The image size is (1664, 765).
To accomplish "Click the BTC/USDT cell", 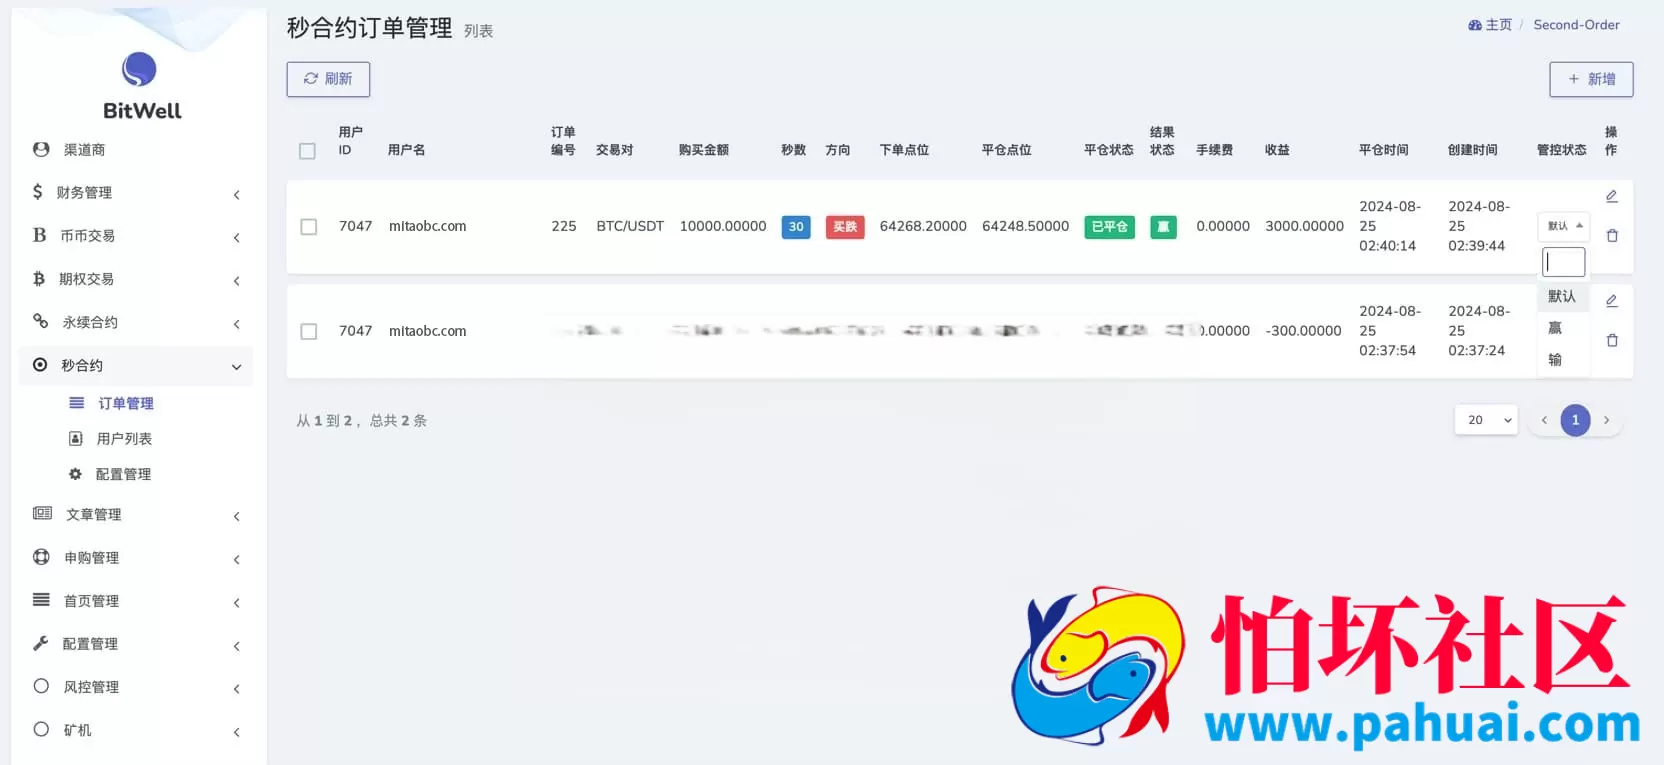I will pyautogui.click(x=630, y=227).
